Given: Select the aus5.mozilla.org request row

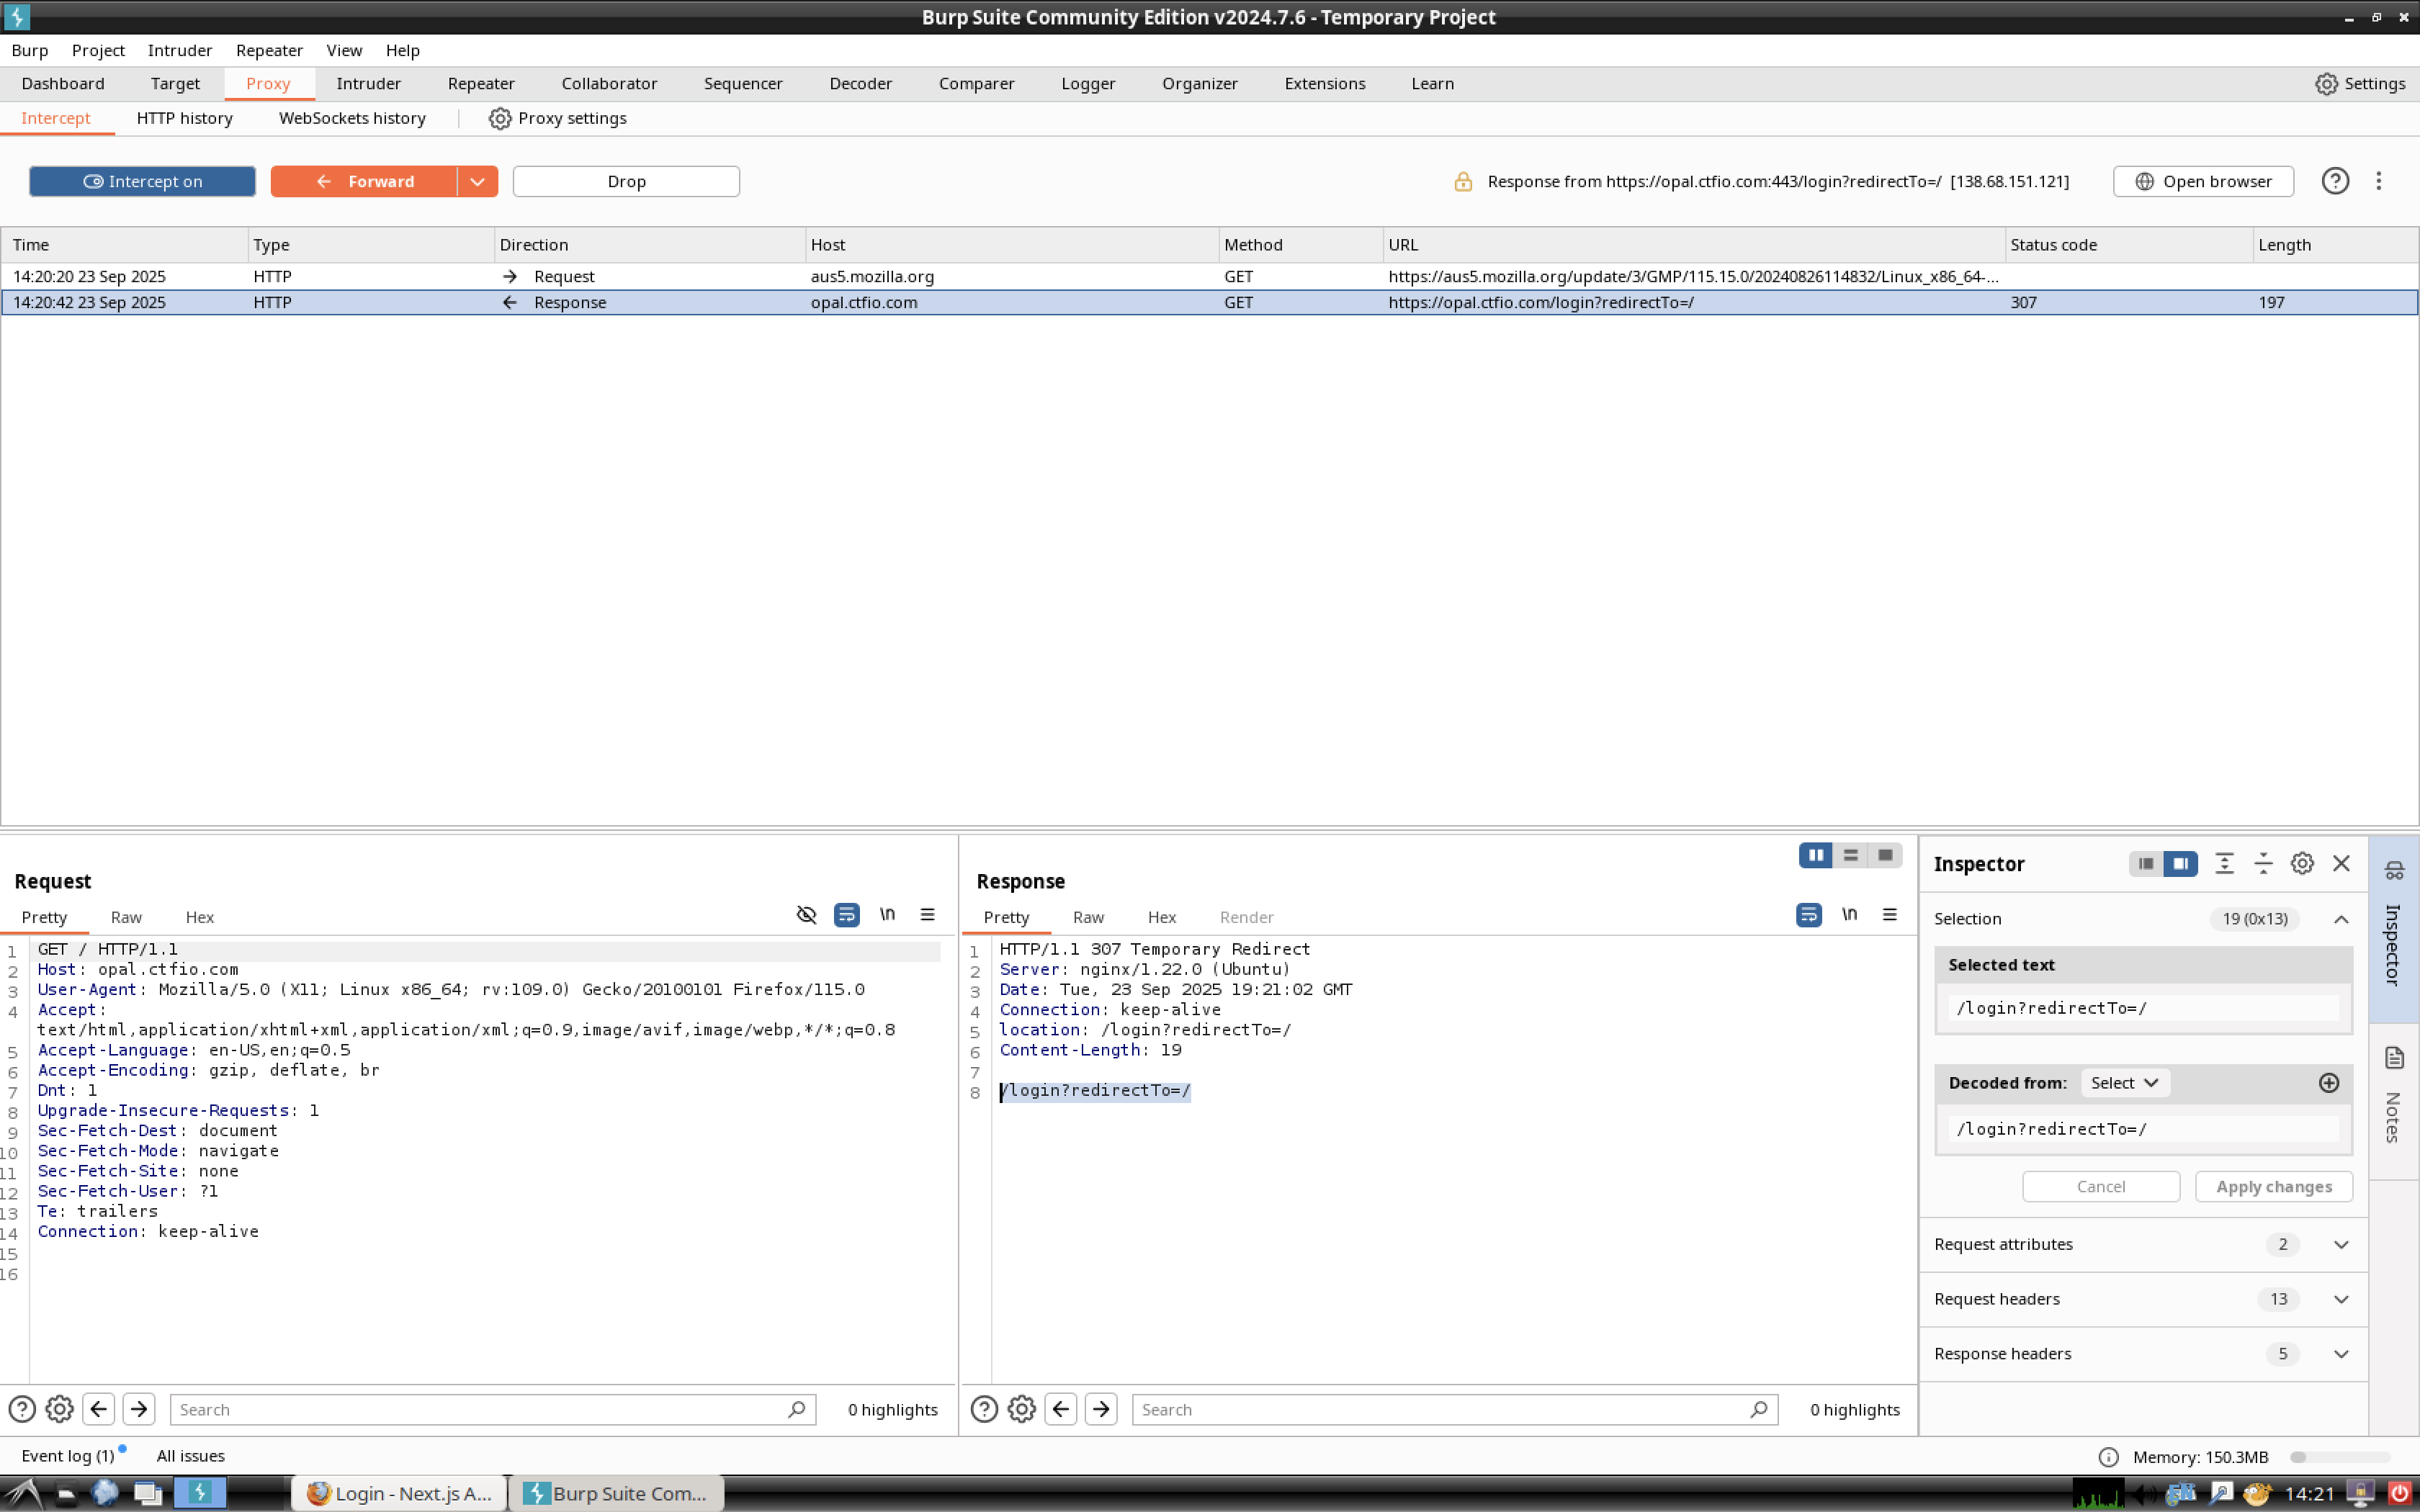Looking at the screenshot, I should click(1209, 276).
